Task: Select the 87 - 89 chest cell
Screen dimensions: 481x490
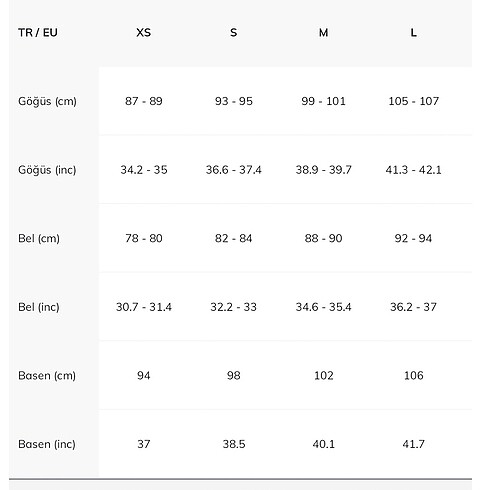Action: click(x=144, y=101)
